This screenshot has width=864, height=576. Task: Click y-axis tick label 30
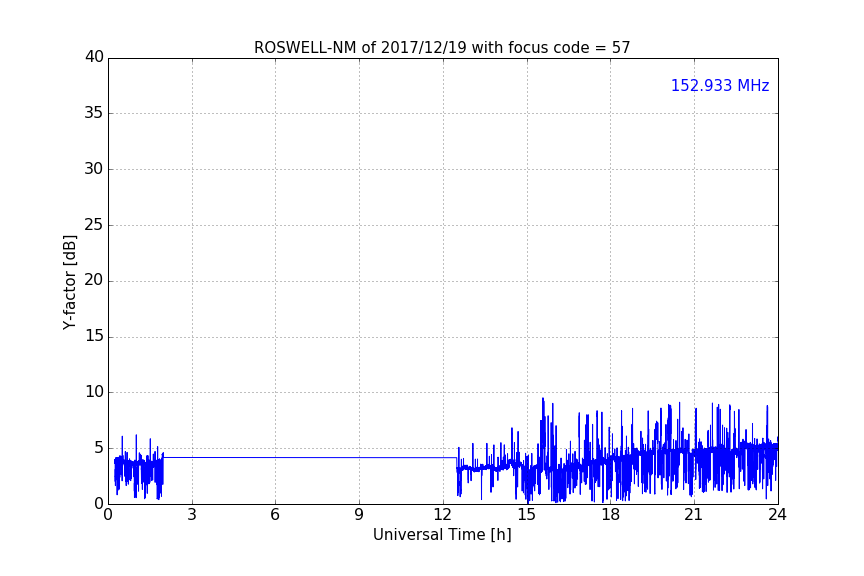[94, 169]
